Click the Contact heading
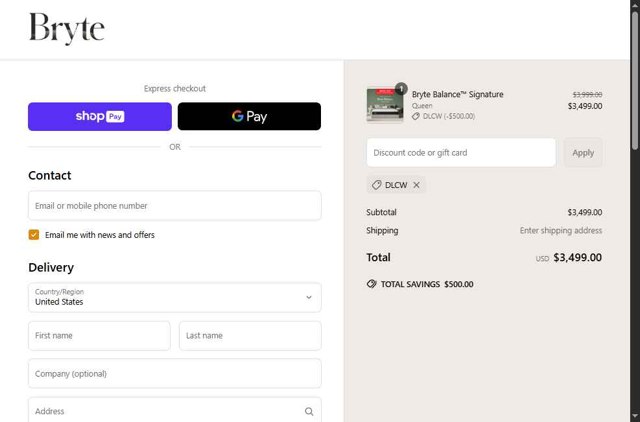Viewport: 640px width, 422px height. [50, 175]
